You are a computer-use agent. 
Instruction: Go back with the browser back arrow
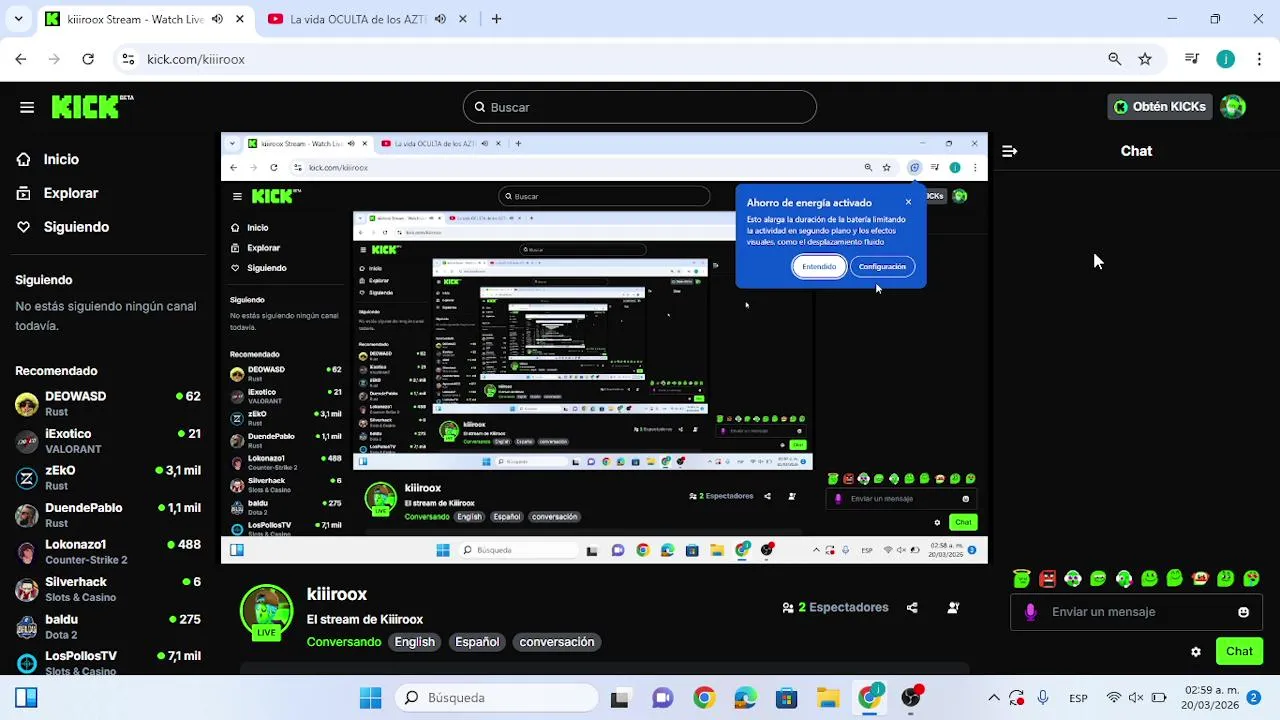point(21,59)
